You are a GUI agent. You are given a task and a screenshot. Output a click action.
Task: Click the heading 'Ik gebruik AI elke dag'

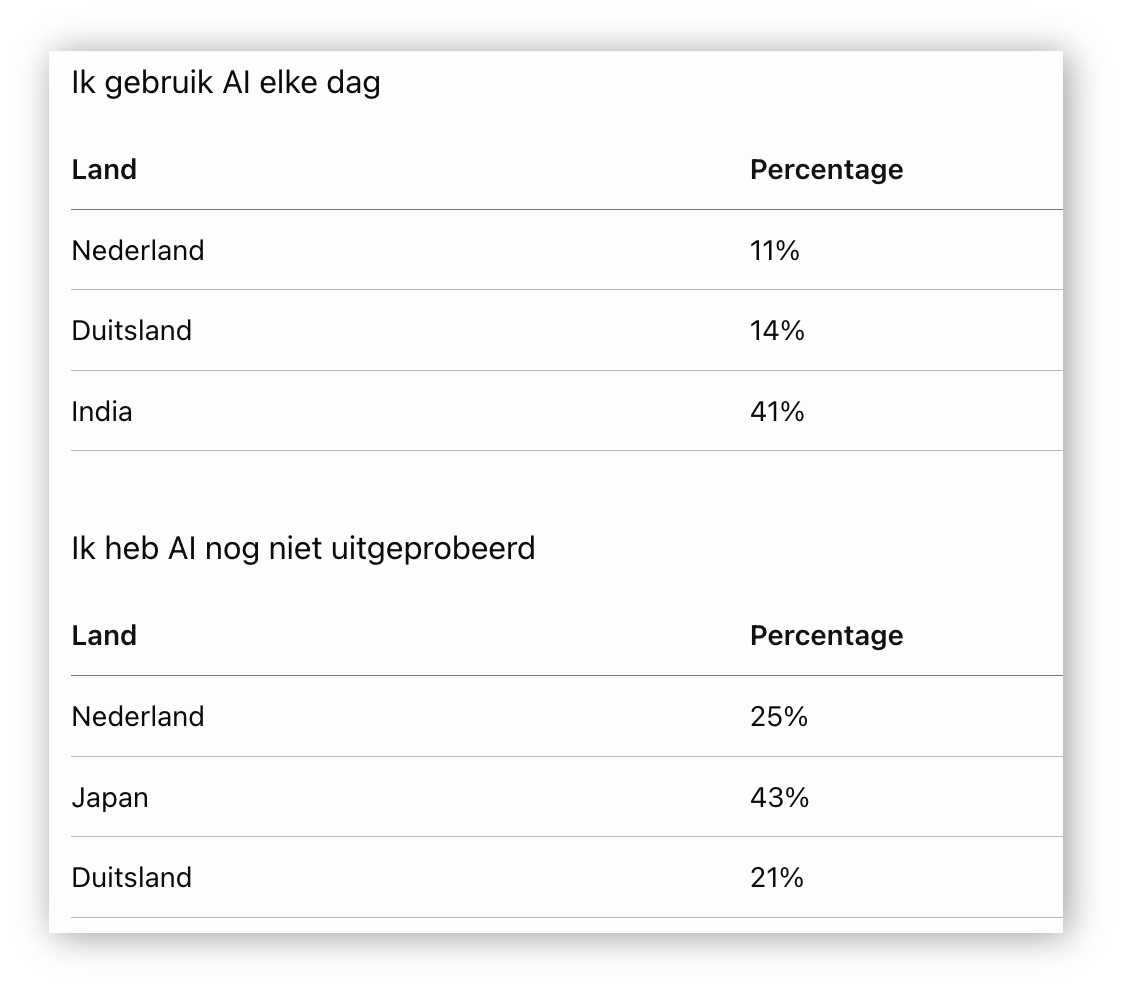click(225, 84)
